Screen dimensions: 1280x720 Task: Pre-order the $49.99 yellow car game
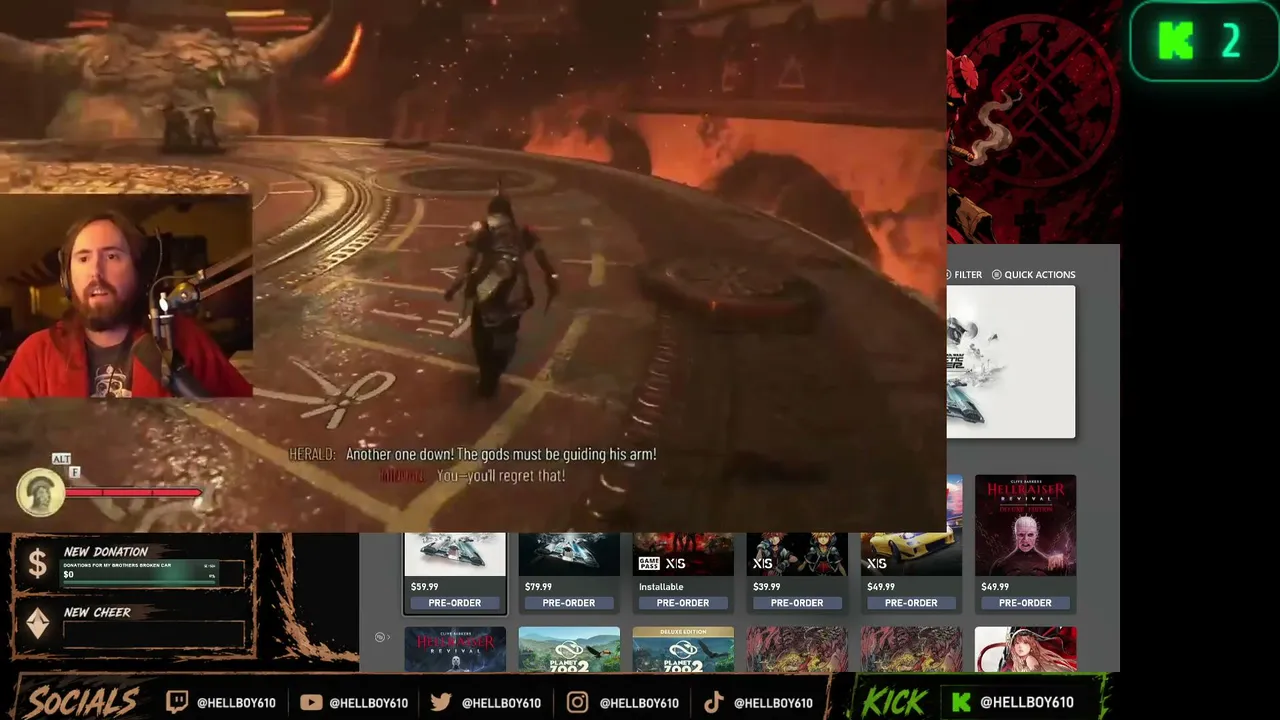point(911,603)
